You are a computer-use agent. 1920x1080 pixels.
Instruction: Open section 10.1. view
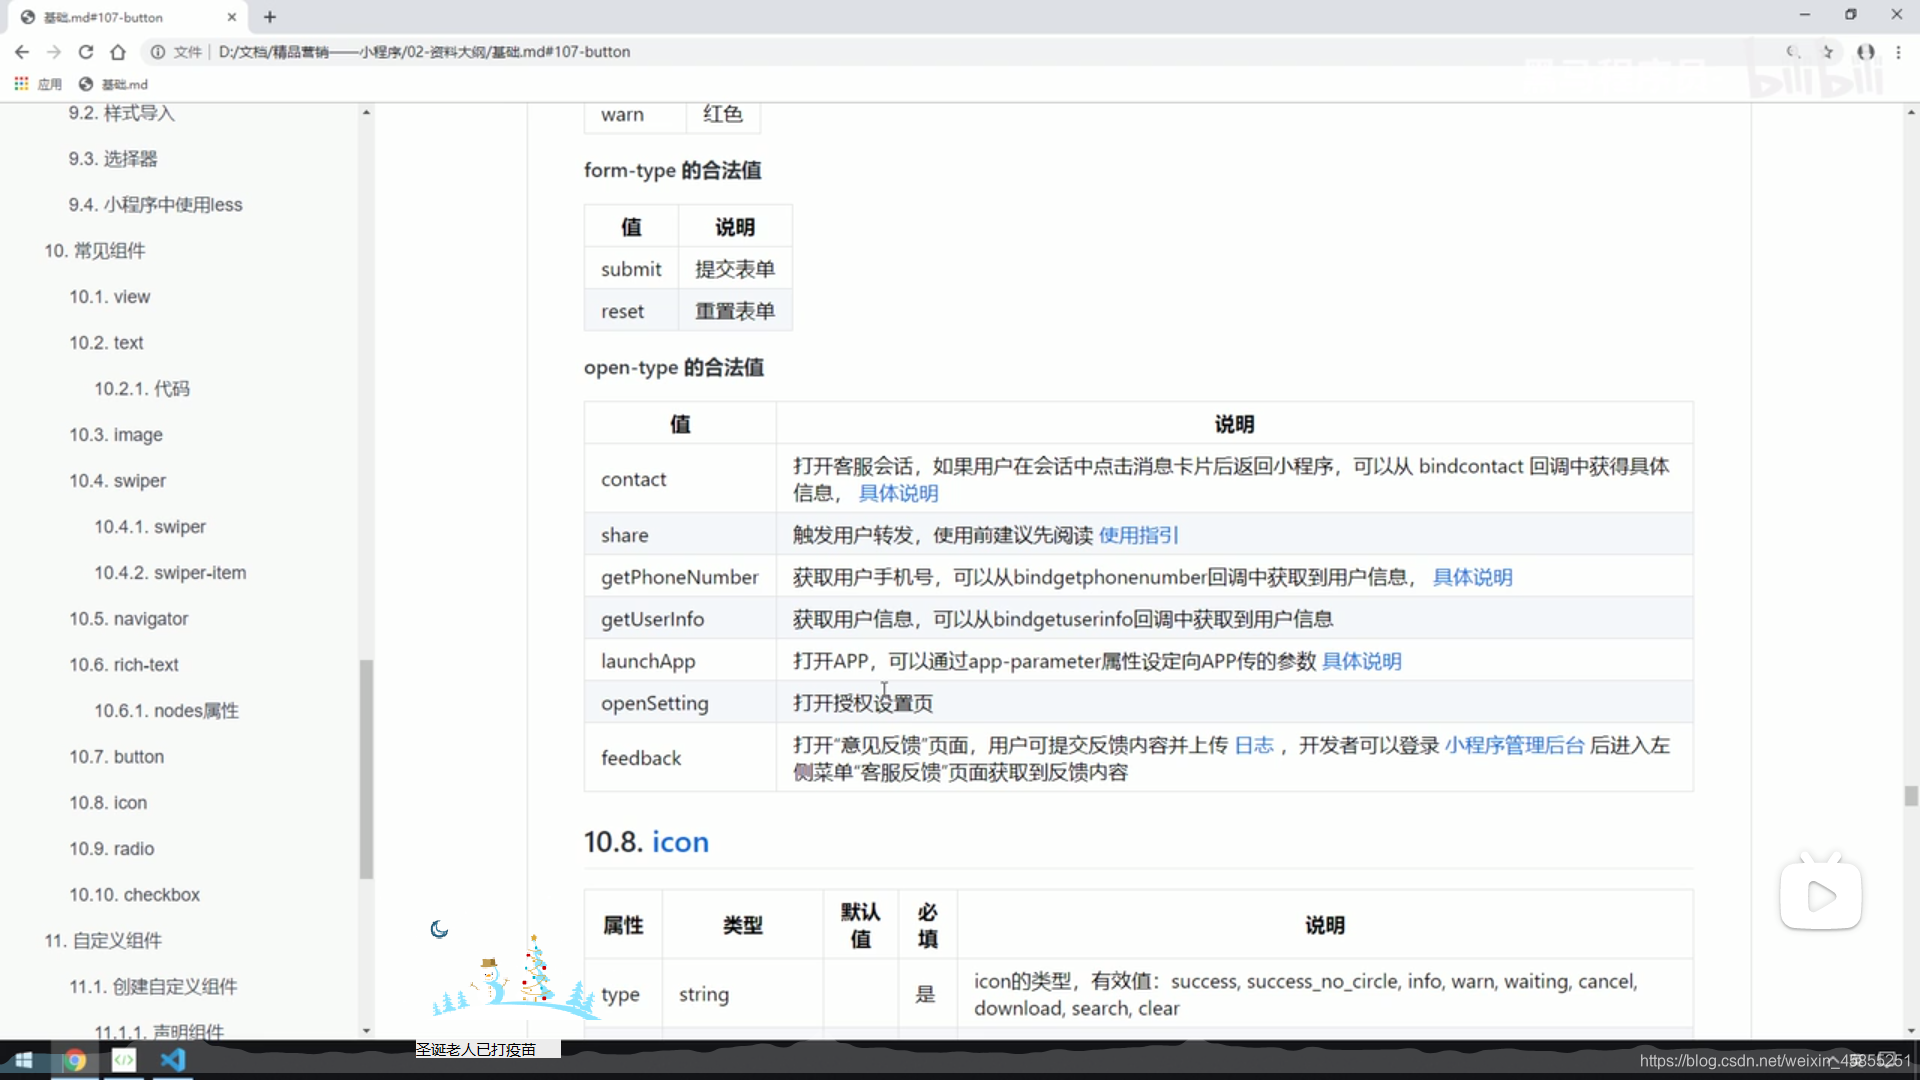(x=110, y=297)
